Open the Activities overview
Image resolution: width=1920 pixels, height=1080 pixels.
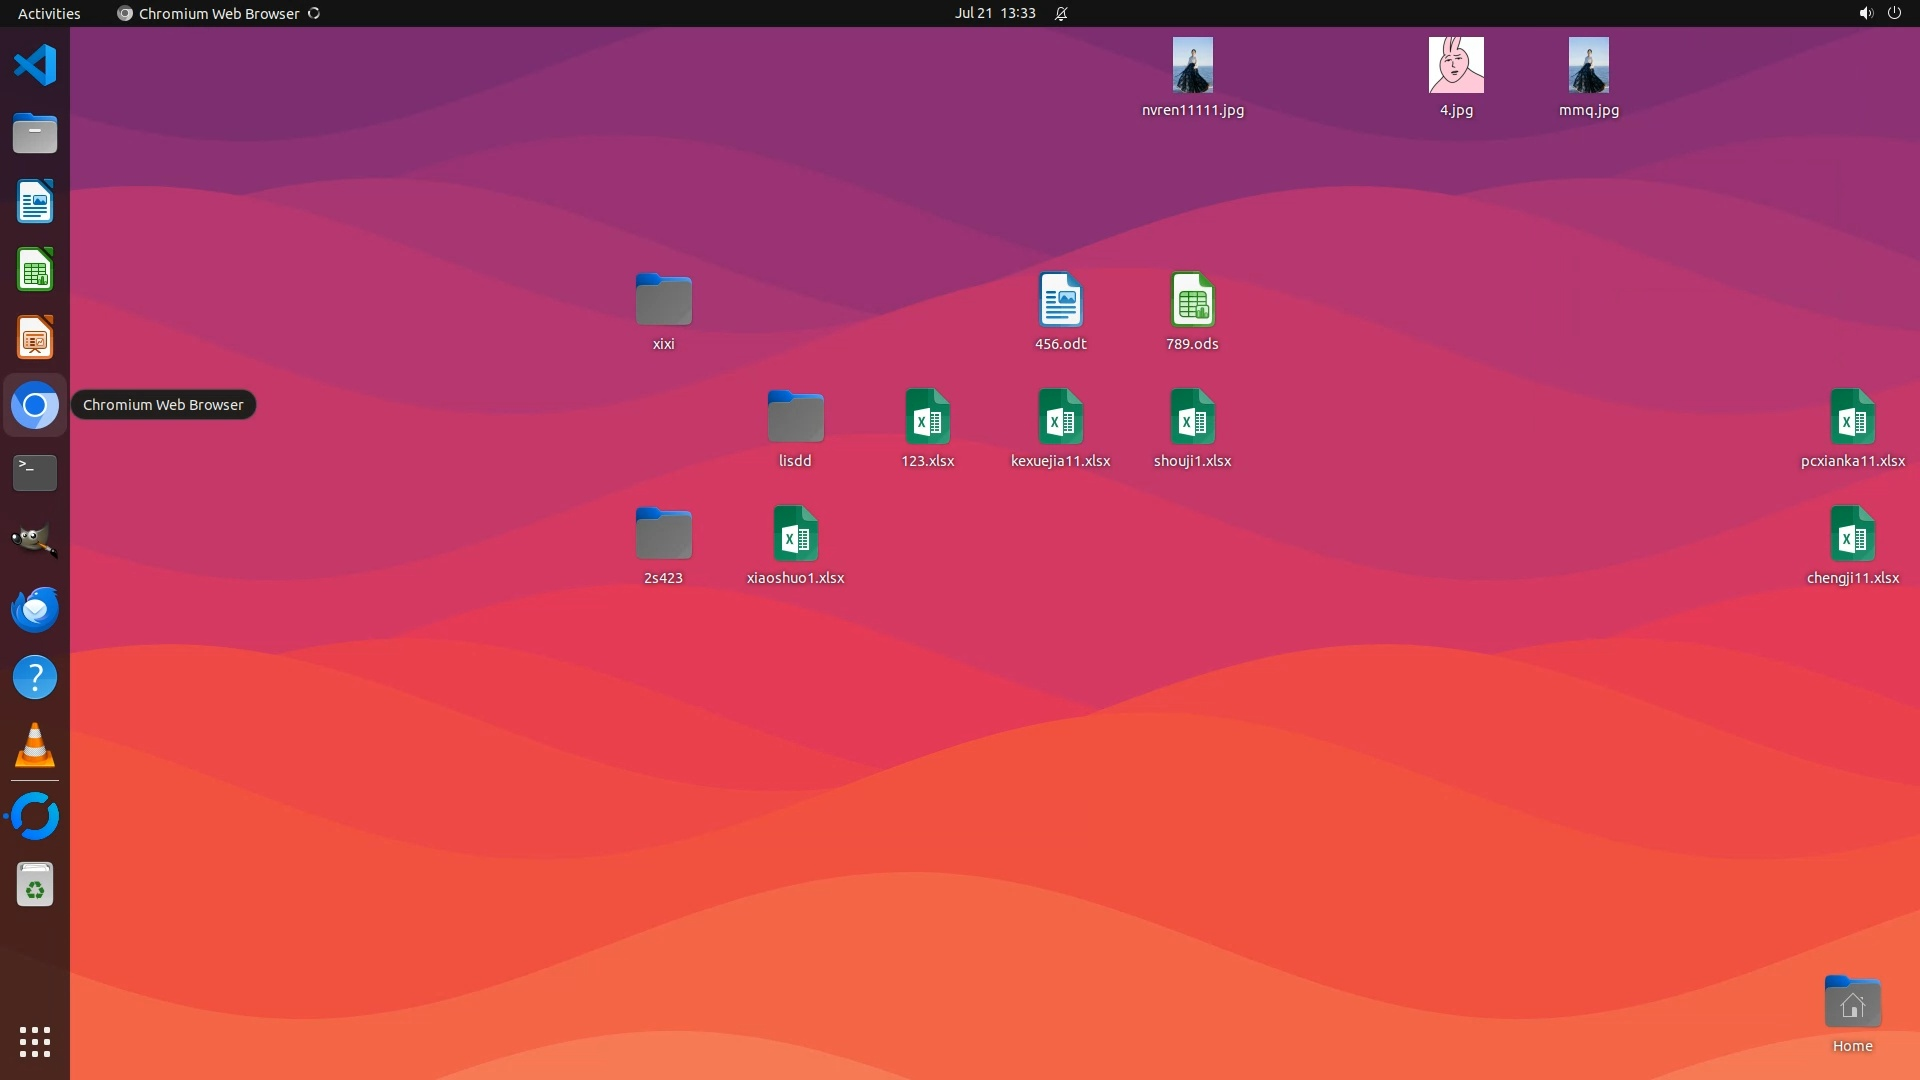[x=49, y=13]
